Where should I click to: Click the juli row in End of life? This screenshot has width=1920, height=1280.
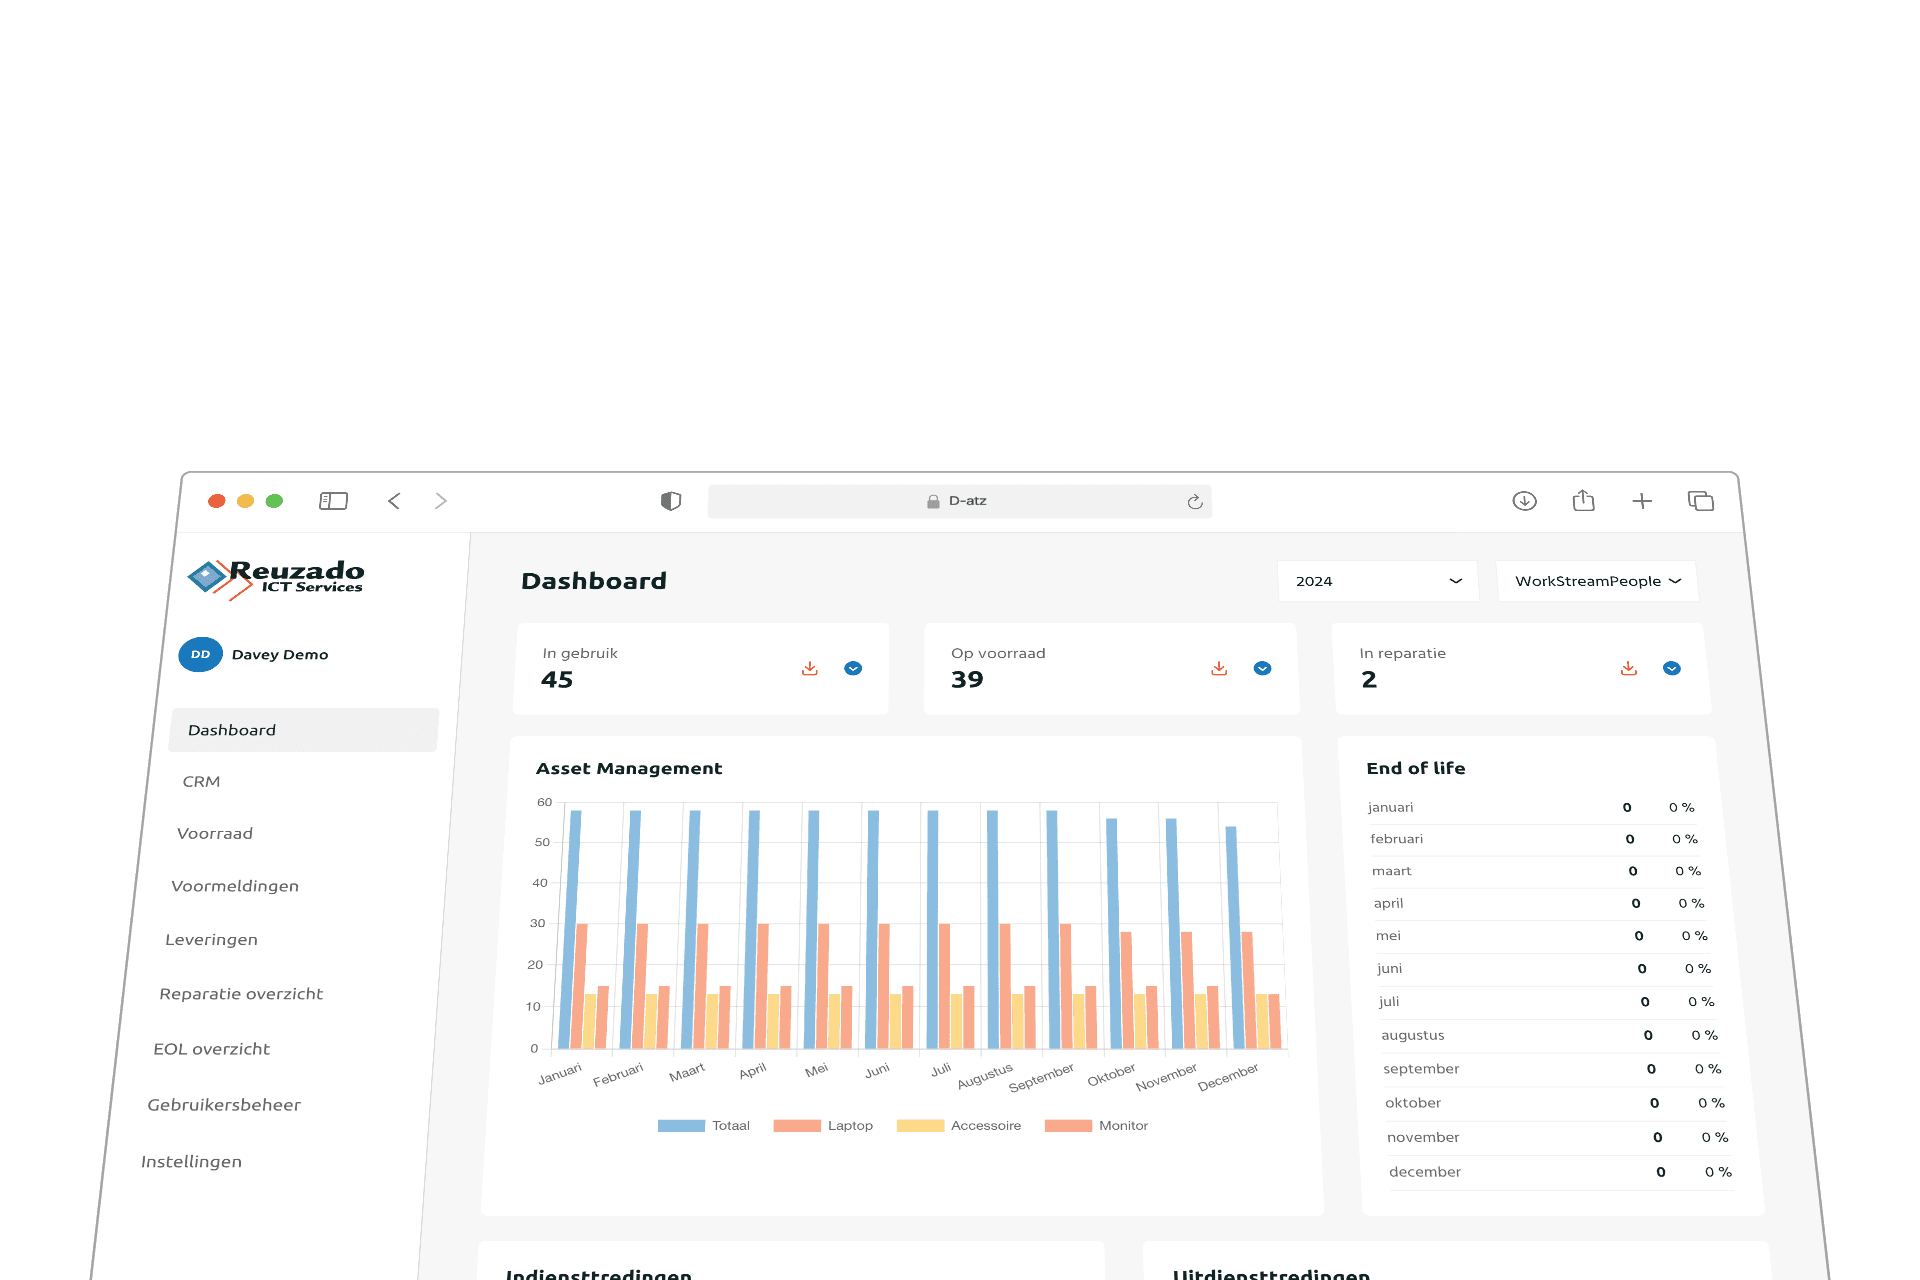click(1550, 1002)
